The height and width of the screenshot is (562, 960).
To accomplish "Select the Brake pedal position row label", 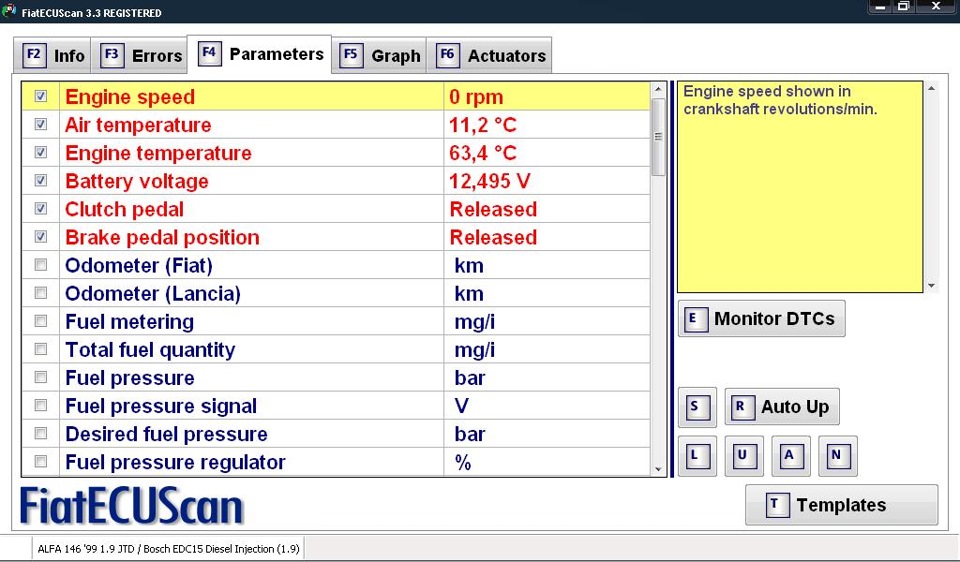I will pyautogui.click(x=162, y=238).
